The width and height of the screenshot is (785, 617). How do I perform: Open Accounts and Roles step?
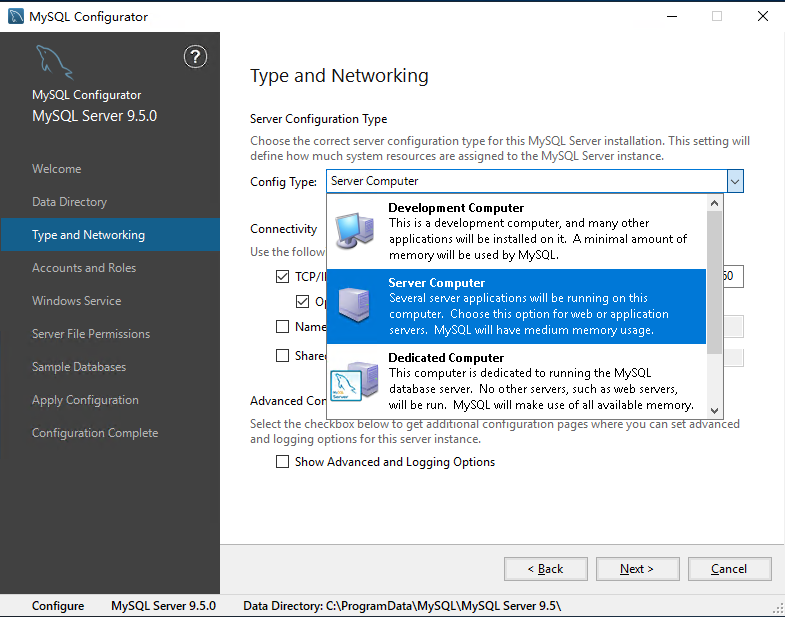(x=84, y=268)
